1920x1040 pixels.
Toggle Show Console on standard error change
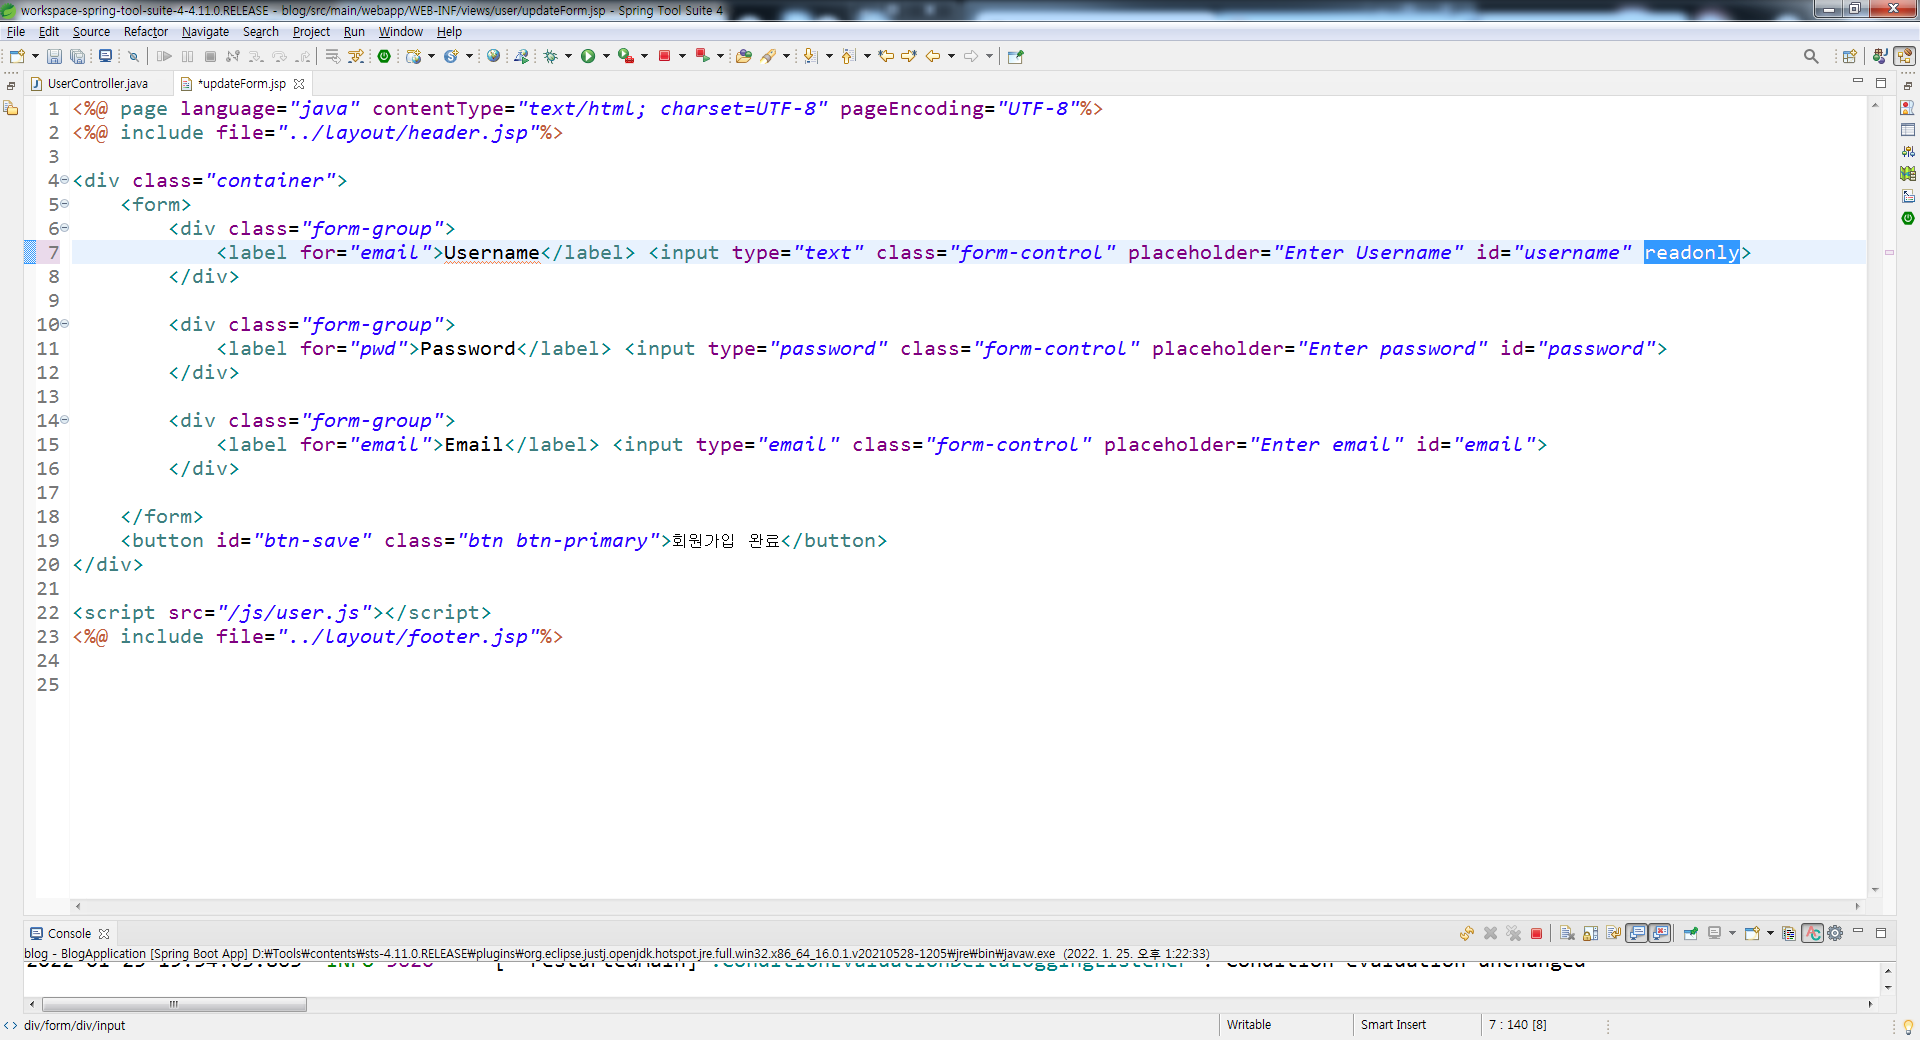1660,933
